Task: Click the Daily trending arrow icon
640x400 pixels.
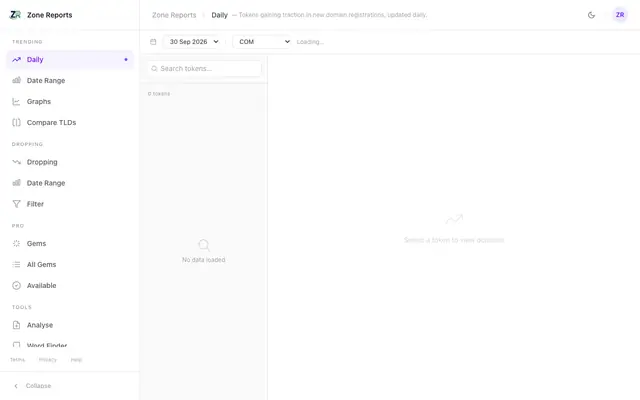Action: [16, 60]
